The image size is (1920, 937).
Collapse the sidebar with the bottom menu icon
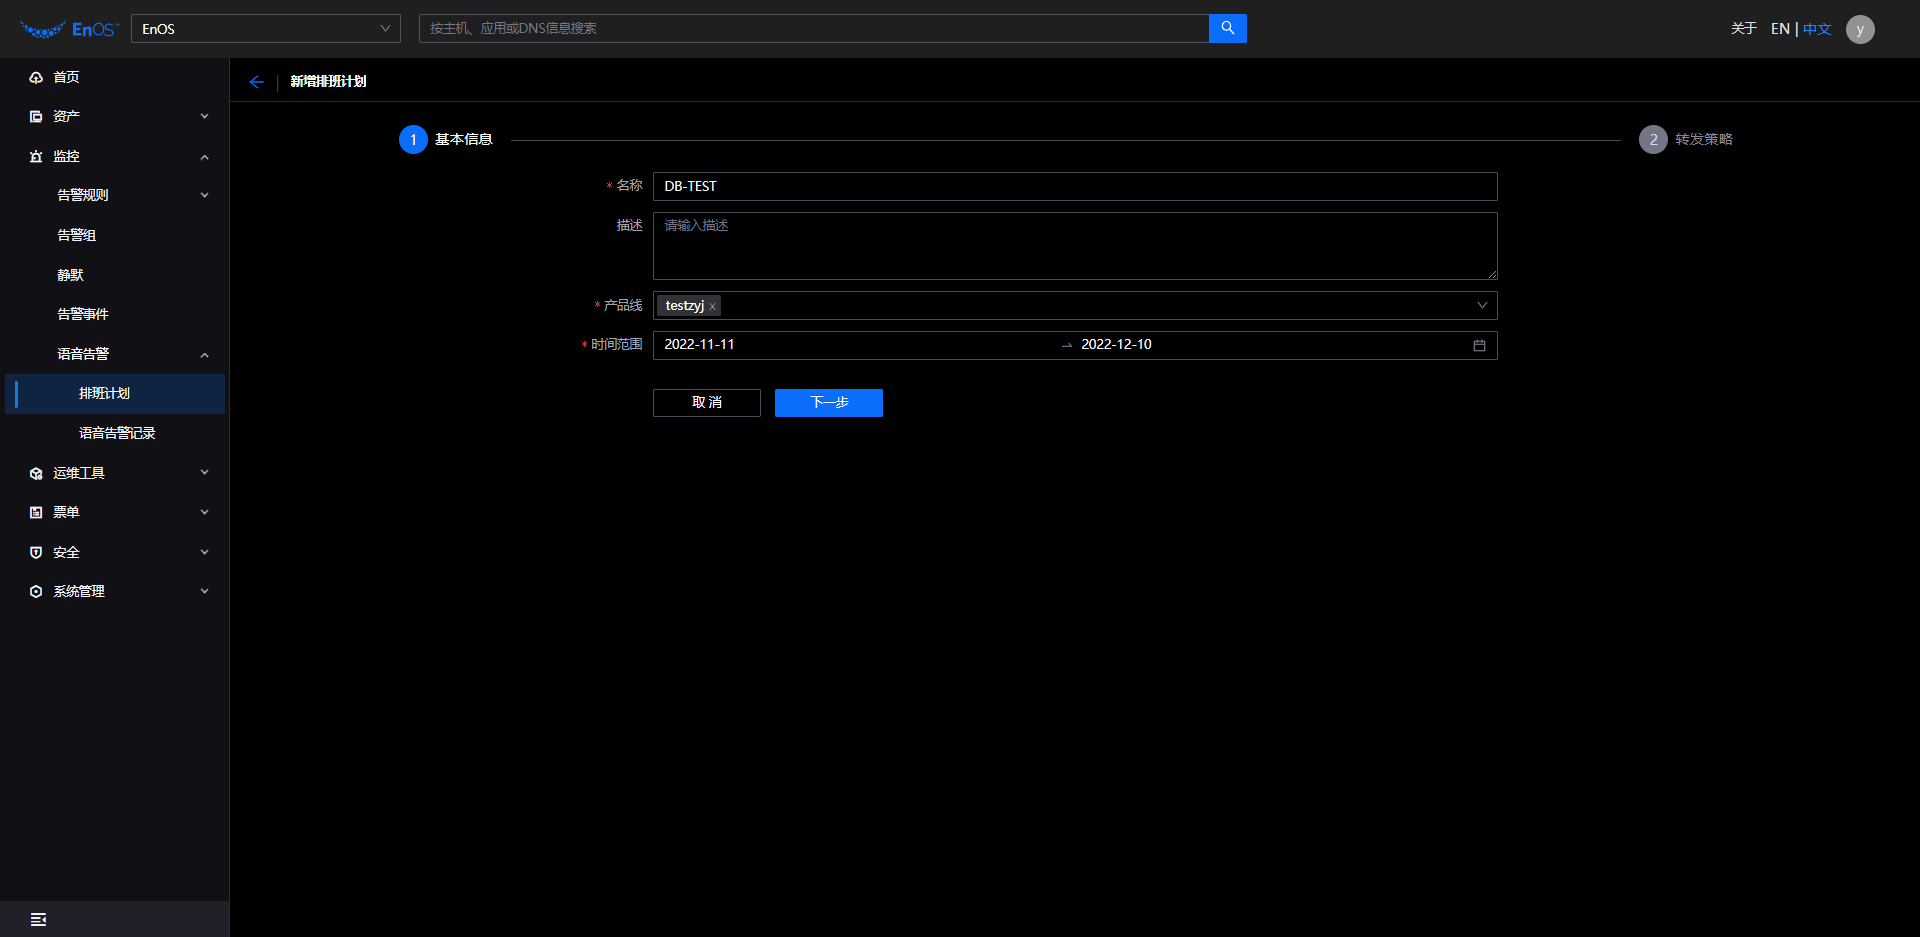tap(38, 919)
